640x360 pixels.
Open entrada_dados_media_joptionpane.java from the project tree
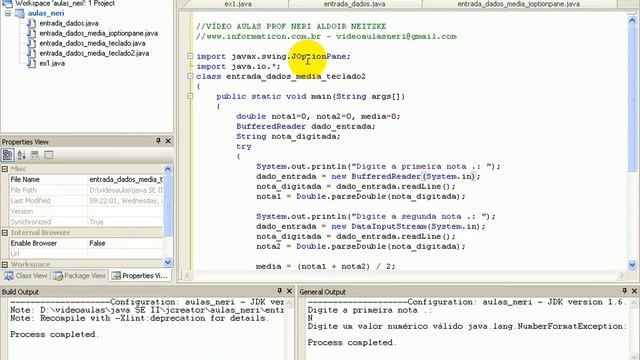(98, 33)
